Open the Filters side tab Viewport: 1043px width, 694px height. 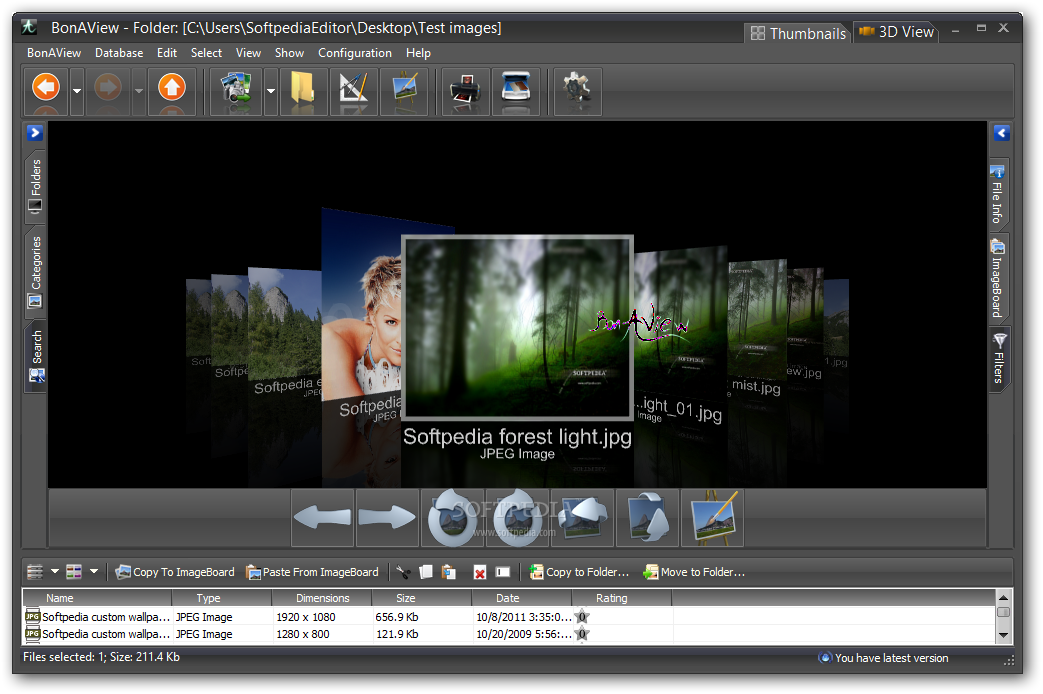click(x=998, y=359)
